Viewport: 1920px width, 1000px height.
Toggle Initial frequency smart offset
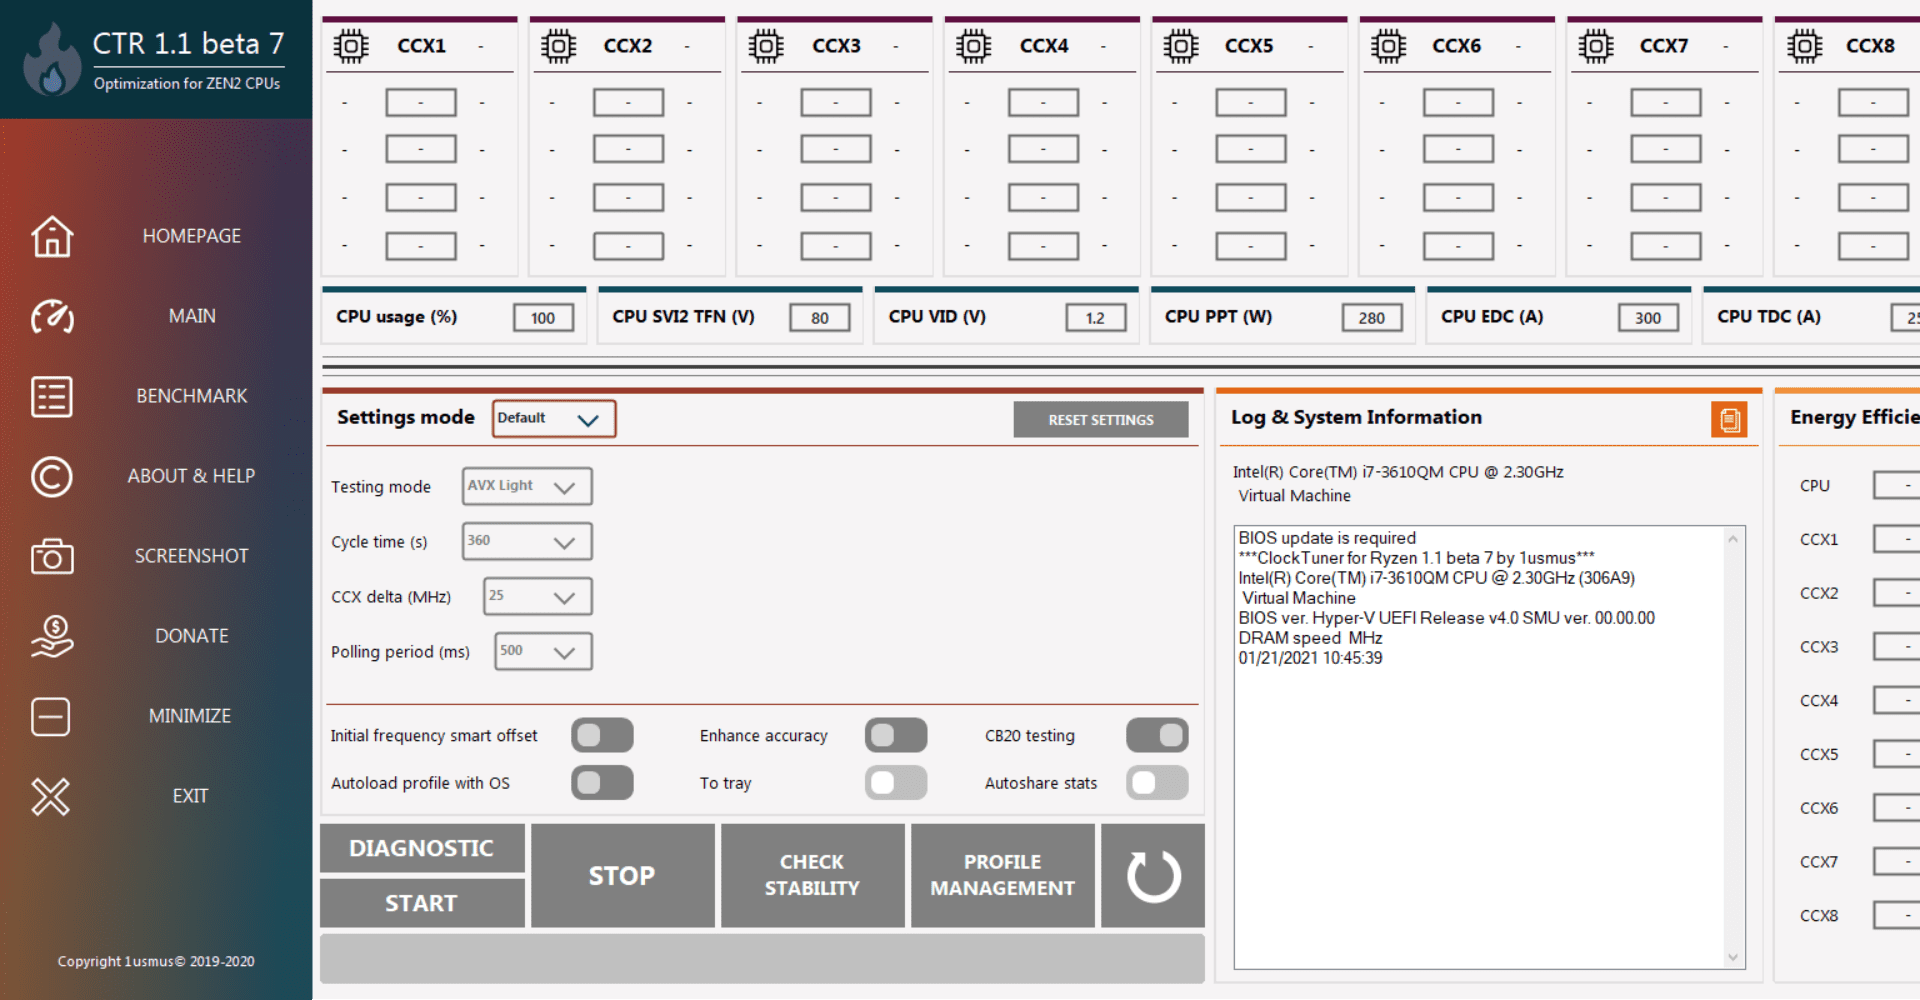602,735
